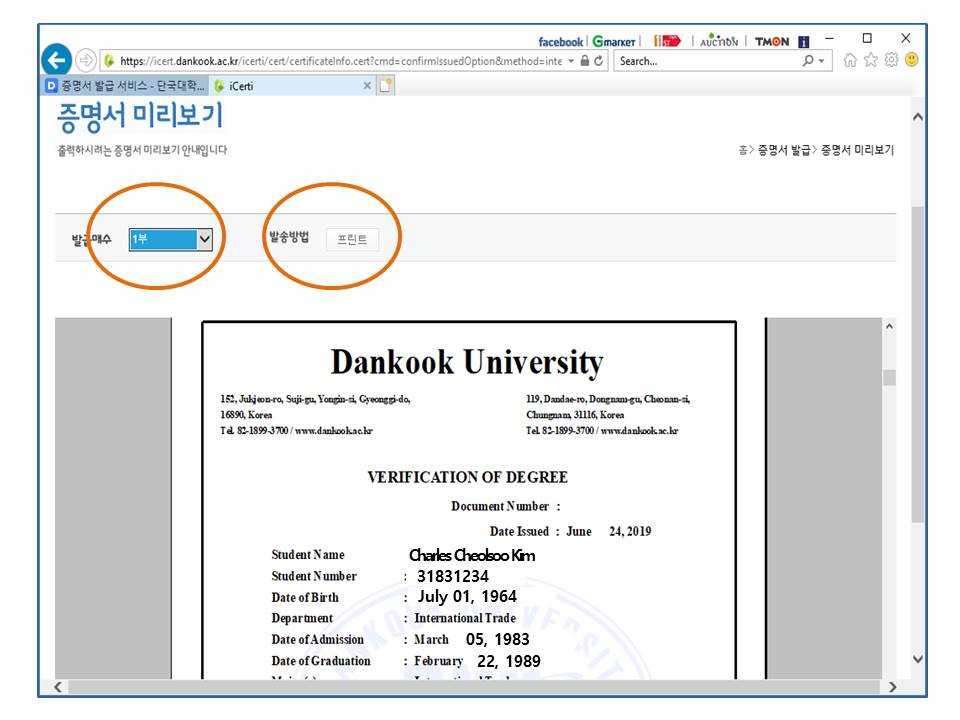Click the page's vertical scrollbar down arrow

pyautogui.click(x=918, y=659)
